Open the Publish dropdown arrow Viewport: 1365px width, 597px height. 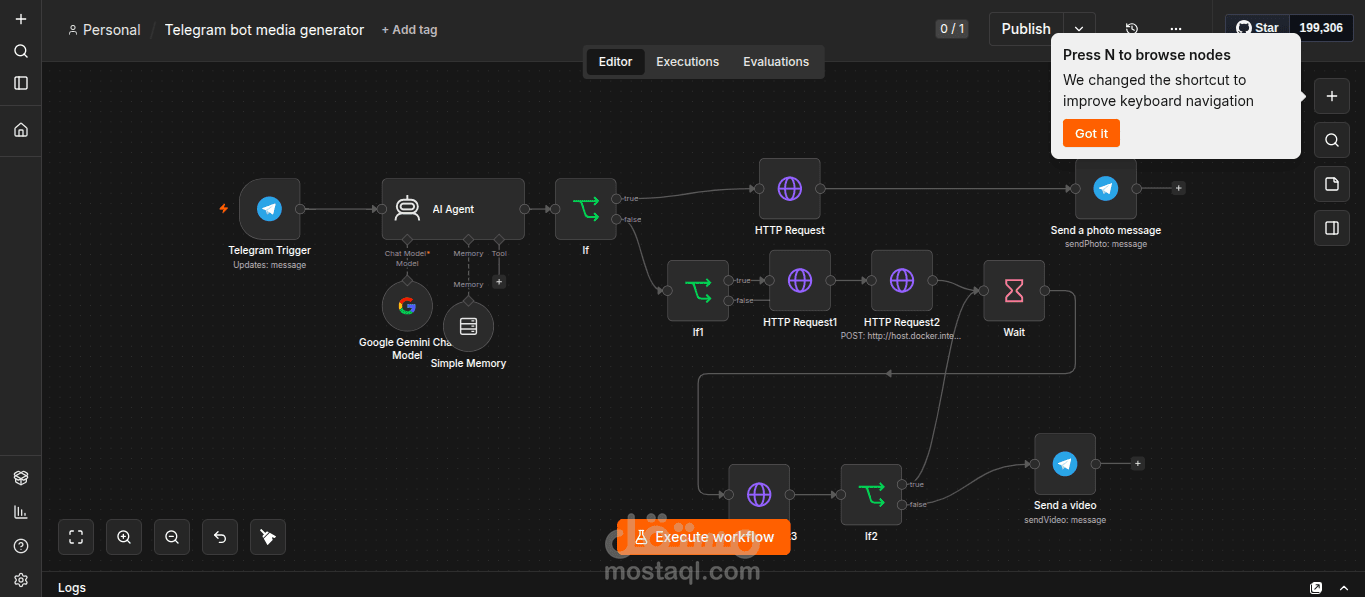coord(1078,29)
